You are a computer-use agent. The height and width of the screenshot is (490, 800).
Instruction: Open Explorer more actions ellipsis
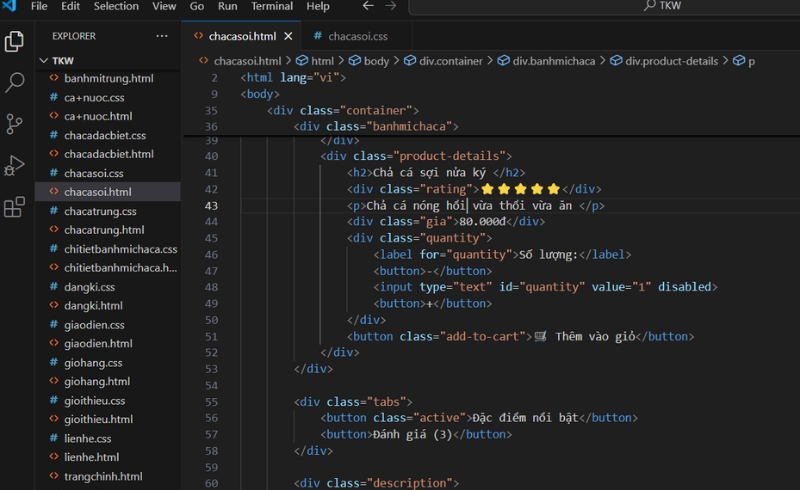tap(162, 36)
